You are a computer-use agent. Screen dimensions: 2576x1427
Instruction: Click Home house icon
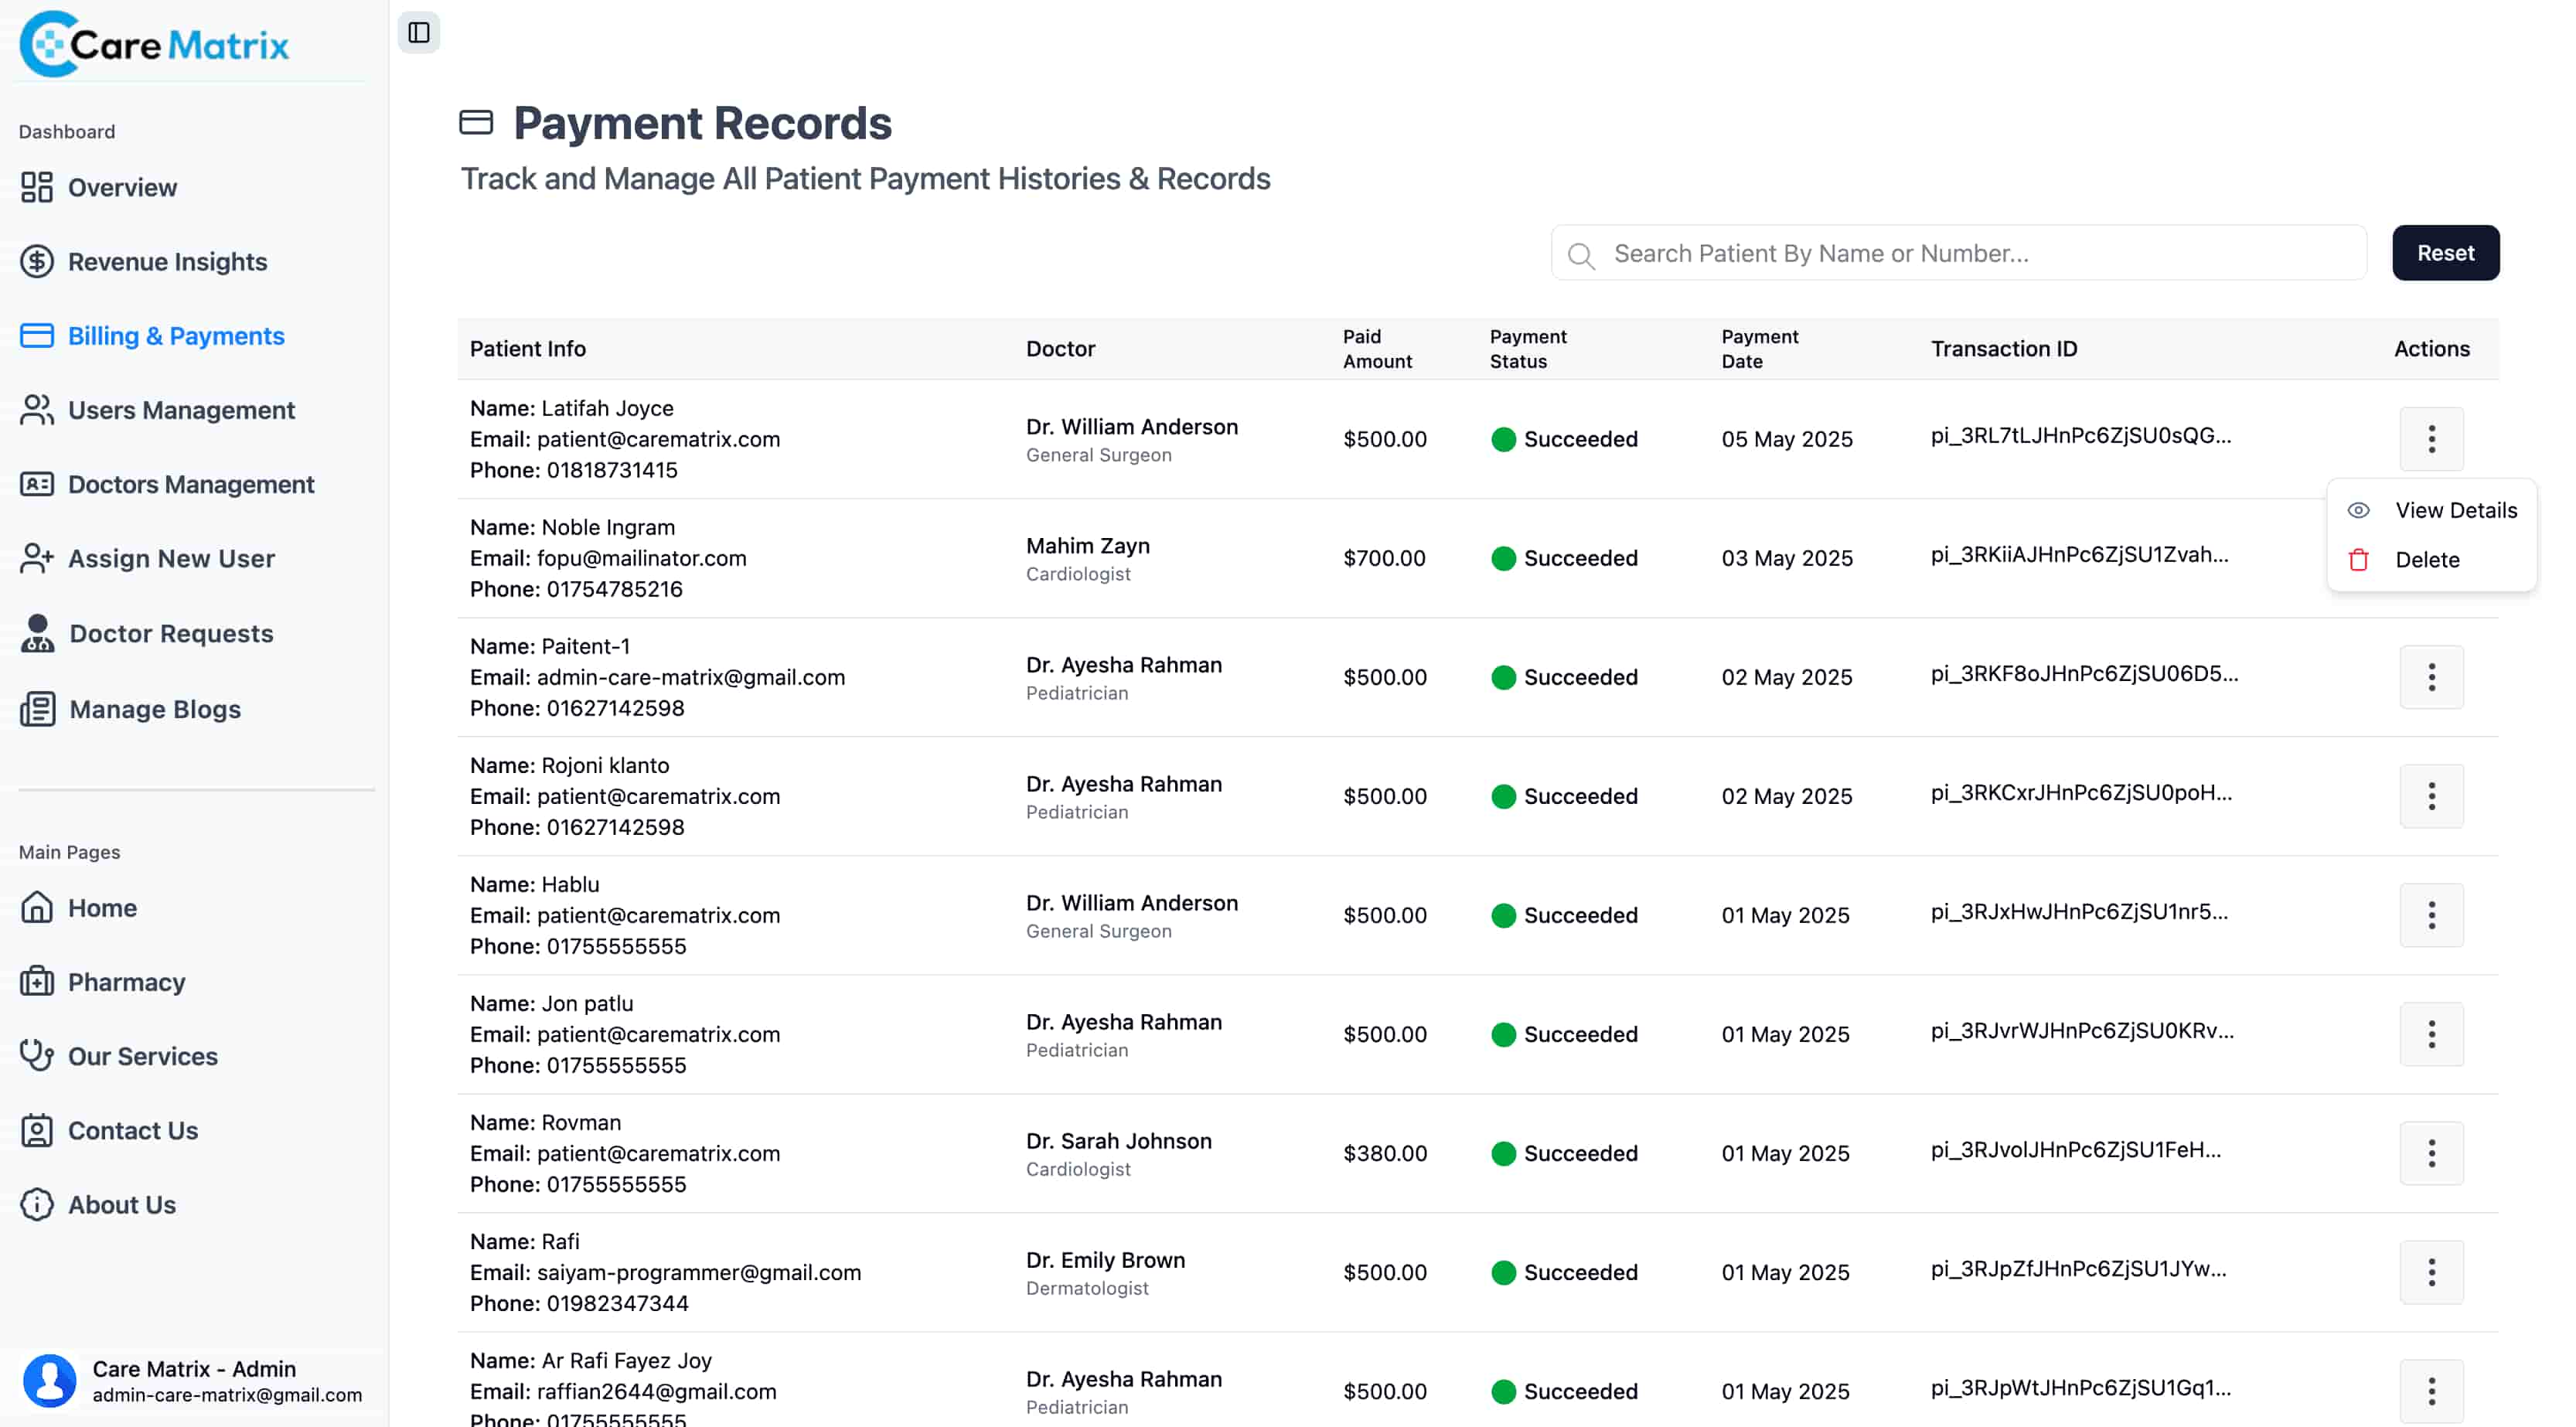click(x=37, y=907)
